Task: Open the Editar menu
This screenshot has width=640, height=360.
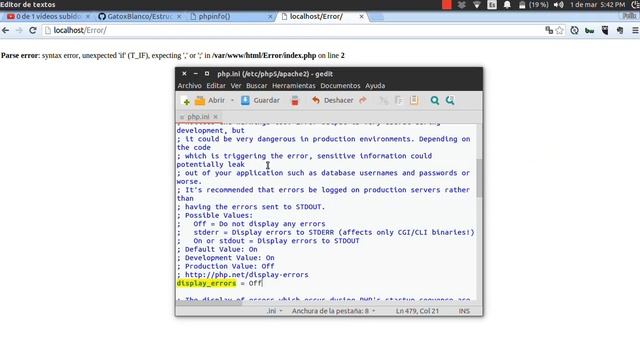Action: point(216,86)
